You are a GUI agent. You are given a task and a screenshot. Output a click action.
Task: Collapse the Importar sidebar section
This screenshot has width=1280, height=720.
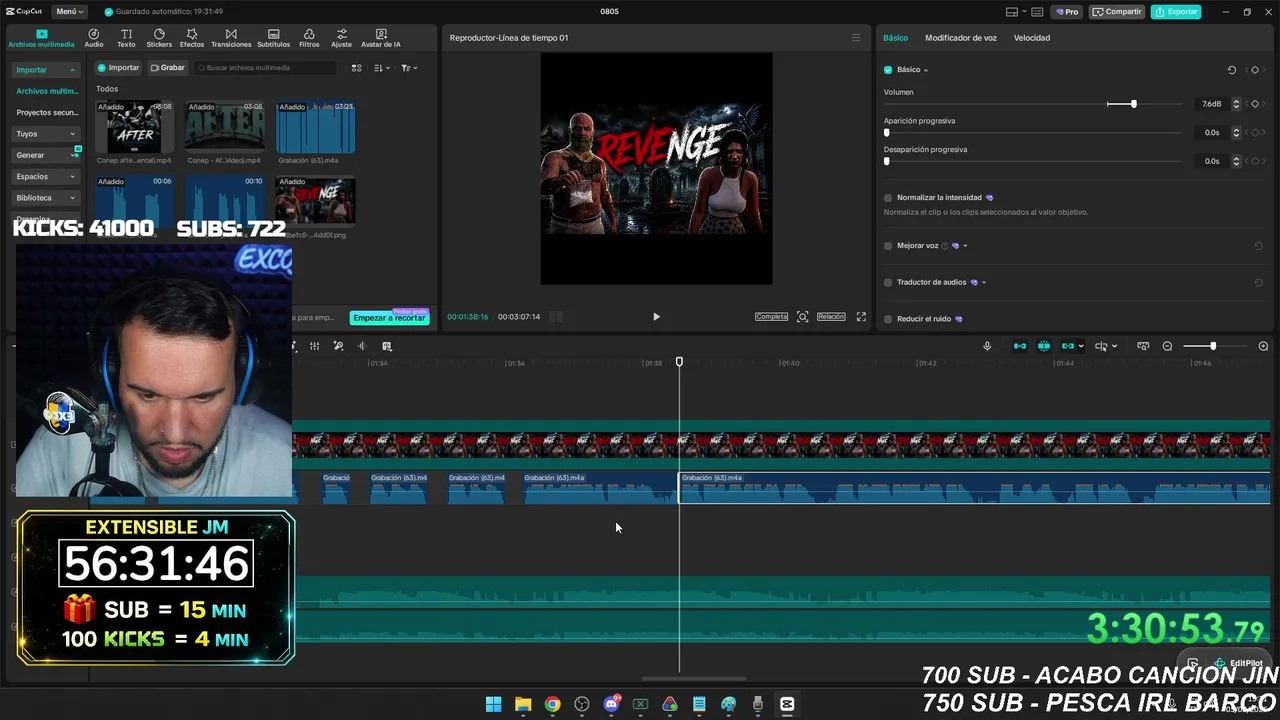pos(72,70)
